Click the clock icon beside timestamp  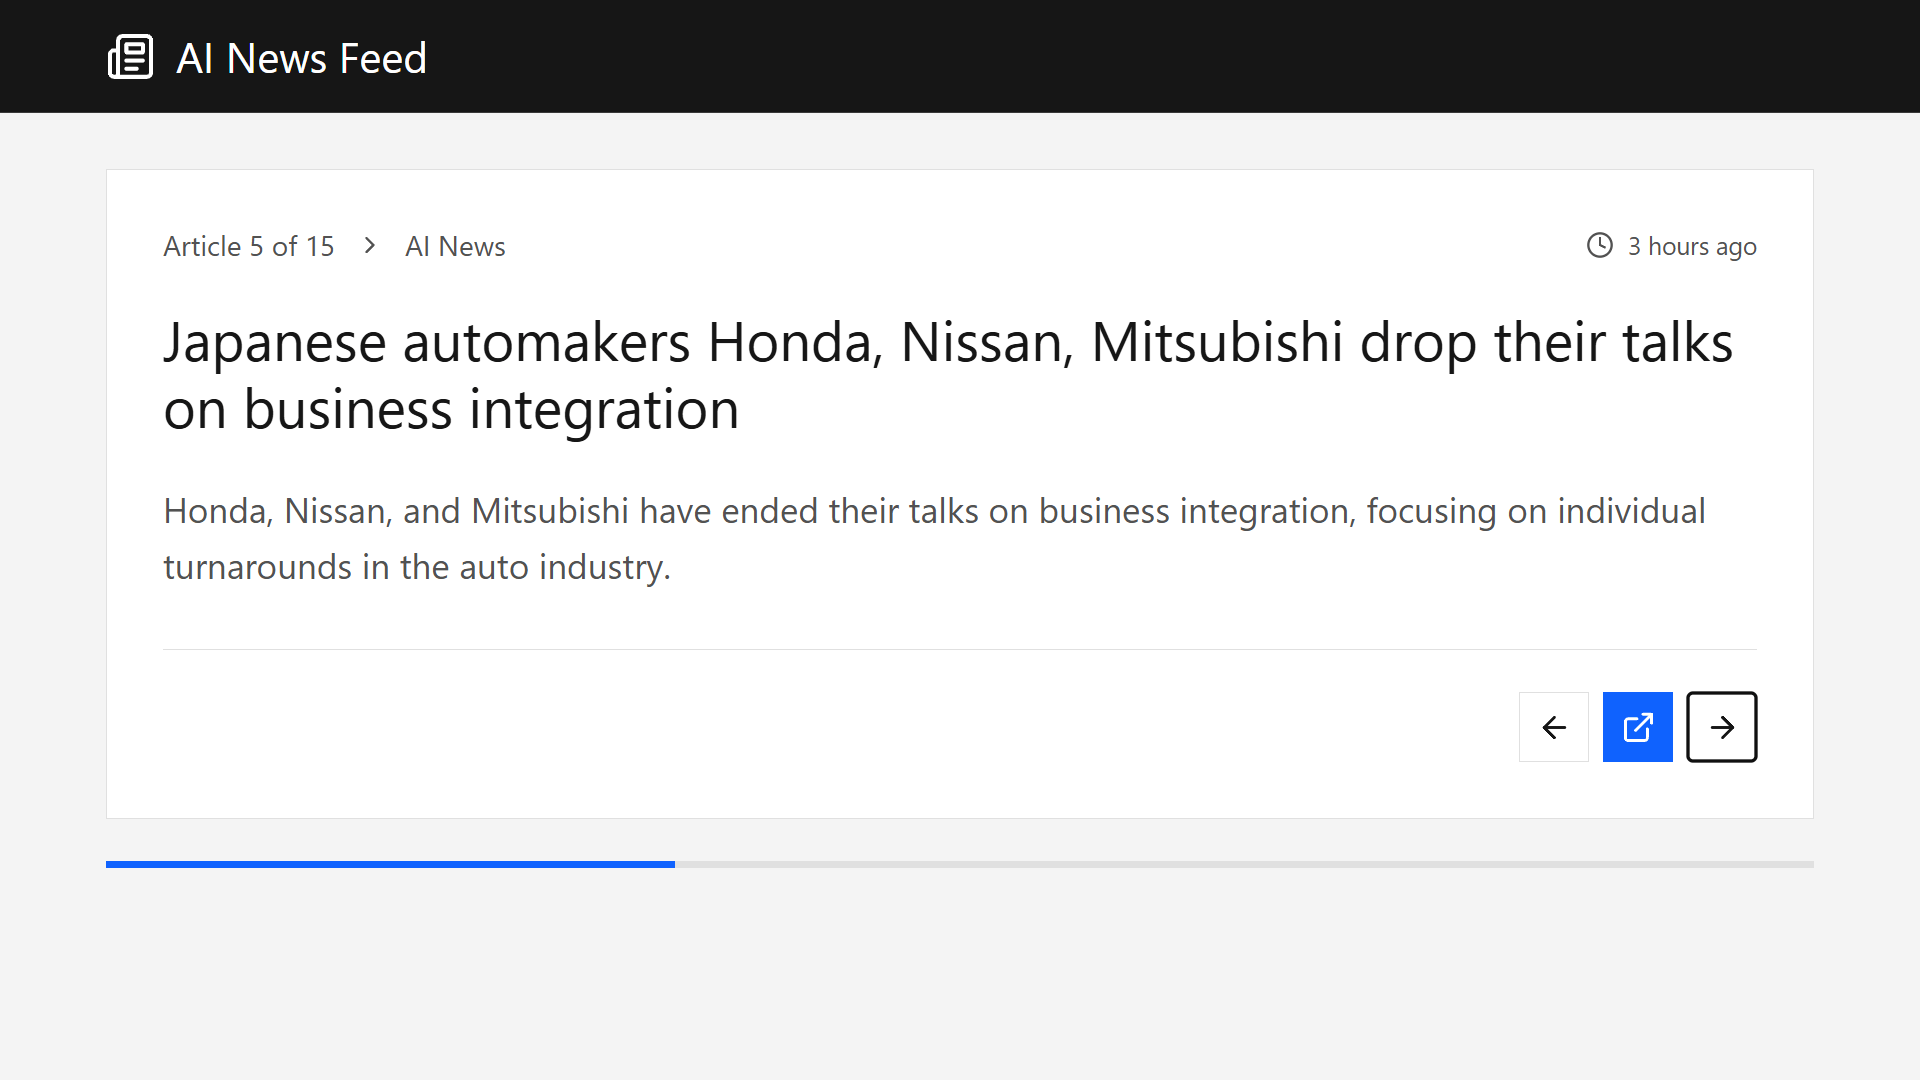click(x=1600, y=245)
